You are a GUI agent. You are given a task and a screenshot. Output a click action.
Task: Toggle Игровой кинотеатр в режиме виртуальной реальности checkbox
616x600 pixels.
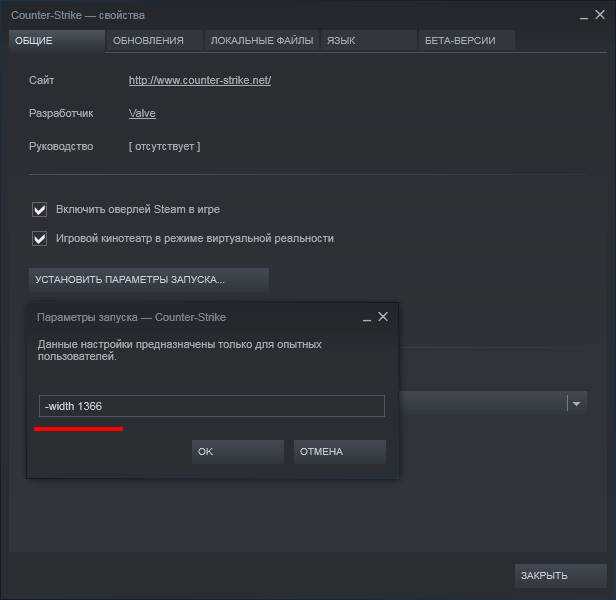(x=39, y=239)
